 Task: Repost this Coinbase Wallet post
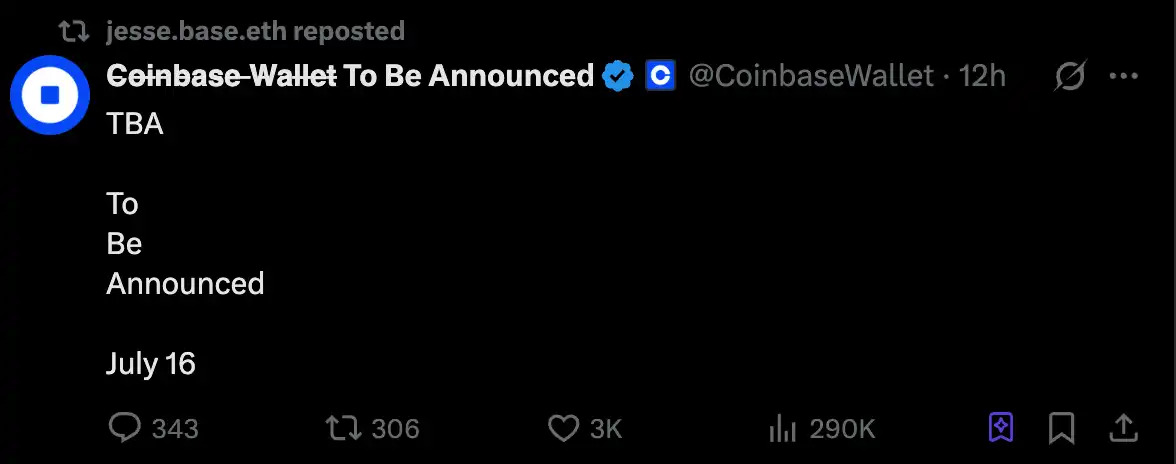coord(343,428)
